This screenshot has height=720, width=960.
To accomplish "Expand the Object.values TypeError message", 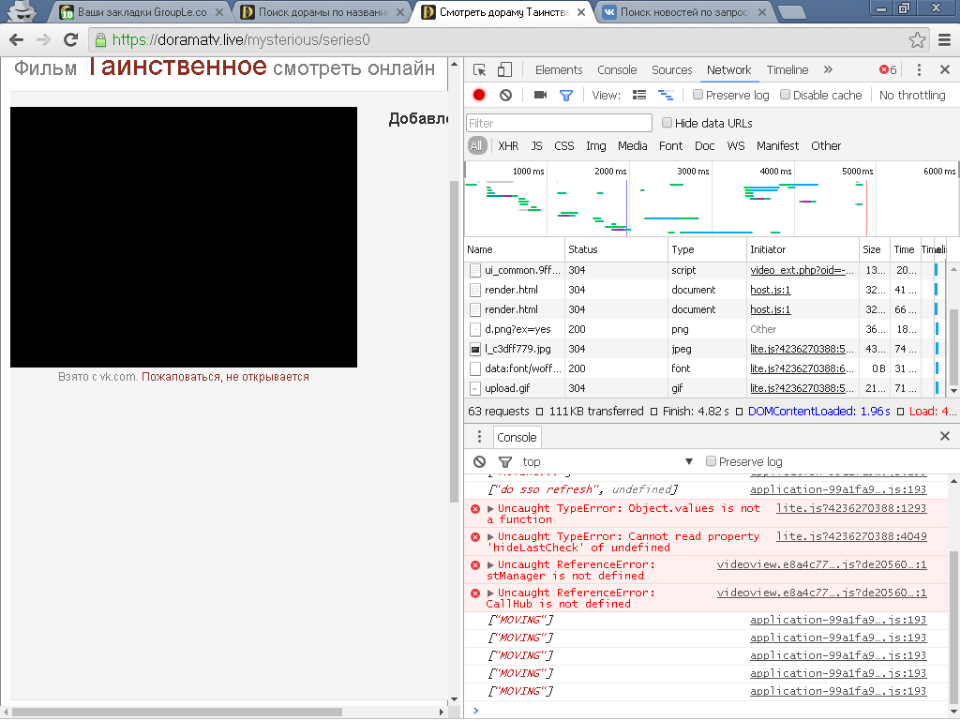I will 490,508.
